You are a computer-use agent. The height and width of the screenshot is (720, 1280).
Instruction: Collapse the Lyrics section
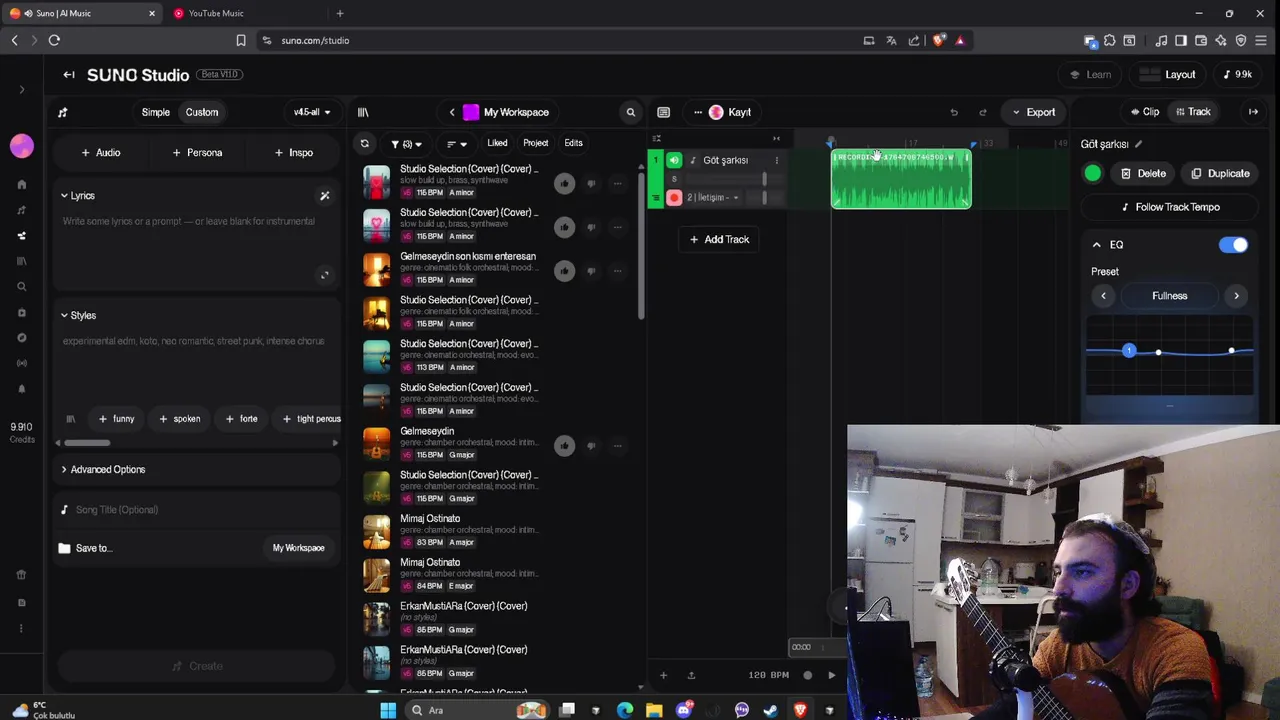(77, 196)
